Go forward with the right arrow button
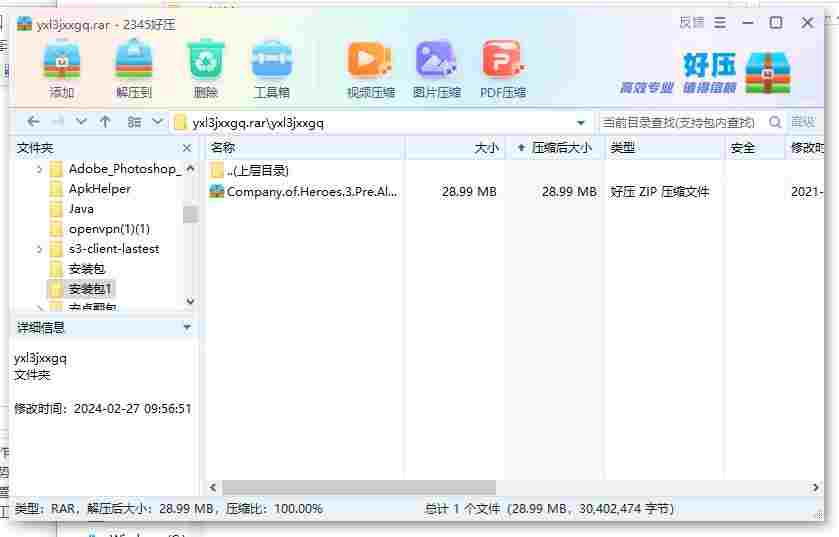Viewport: 839px width, 537px height. pyautogui.click(x=58, y=122)
